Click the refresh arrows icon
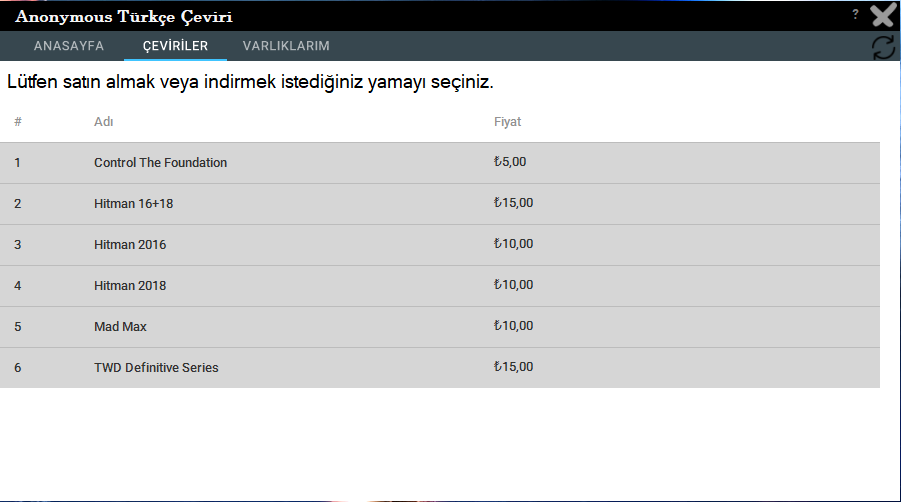Image resolution: width=901 pixels, height=502 pixels. (x=883, y=47)
